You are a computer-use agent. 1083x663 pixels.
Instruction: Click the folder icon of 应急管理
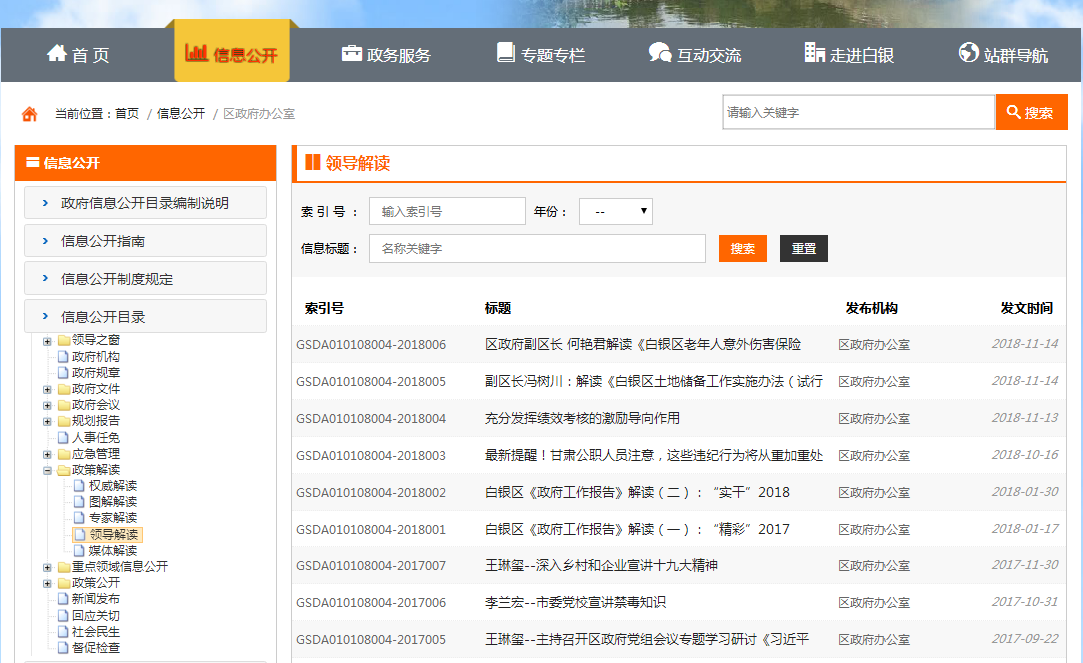click(64, 454)
